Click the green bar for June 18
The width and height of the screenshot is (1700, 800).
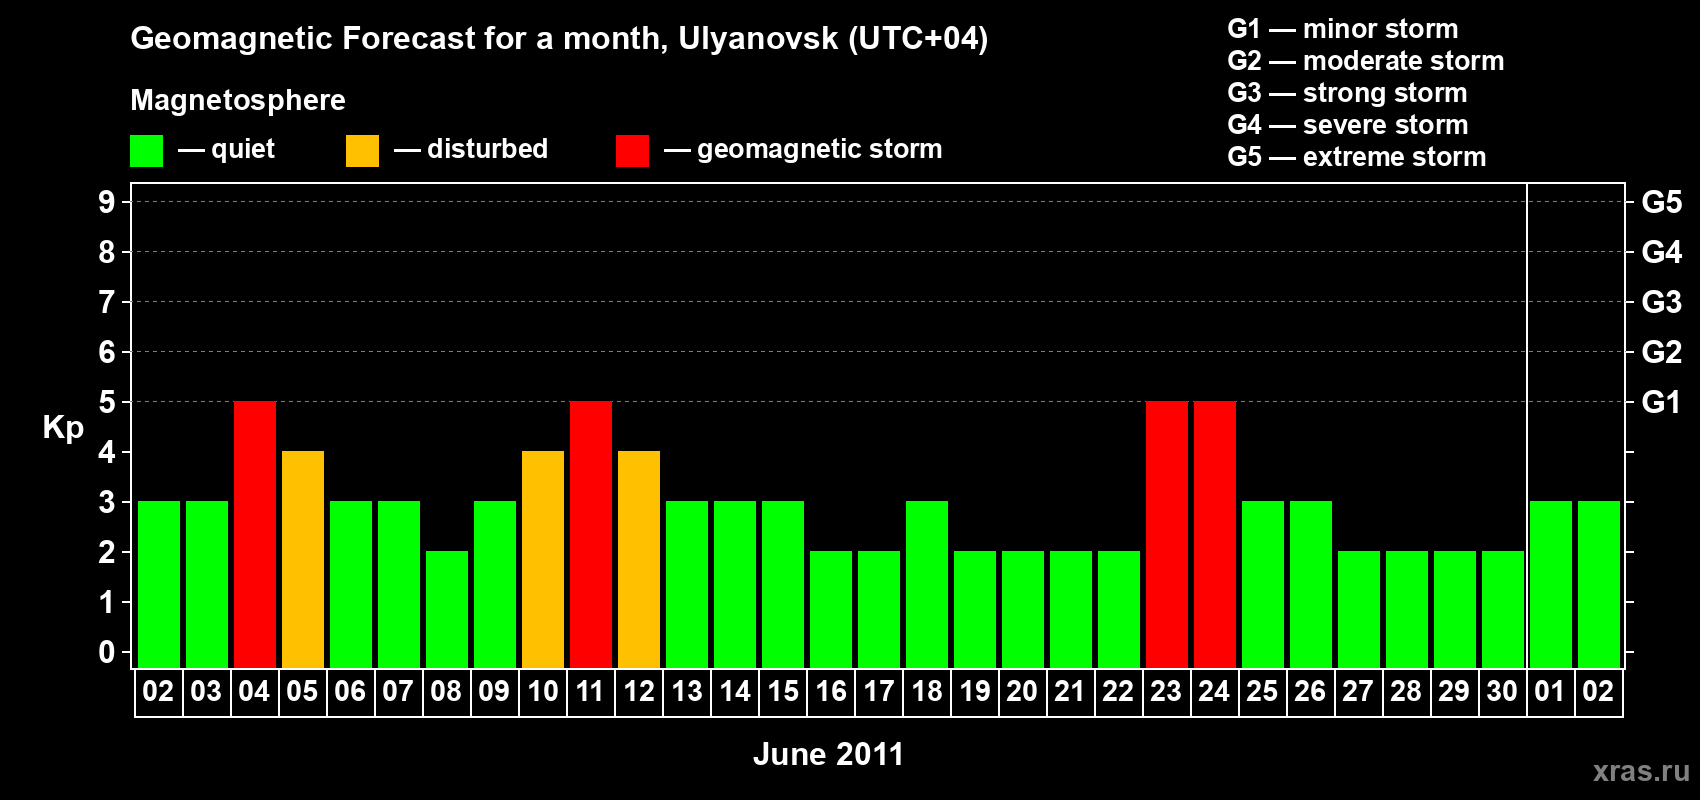click(927, 584)
